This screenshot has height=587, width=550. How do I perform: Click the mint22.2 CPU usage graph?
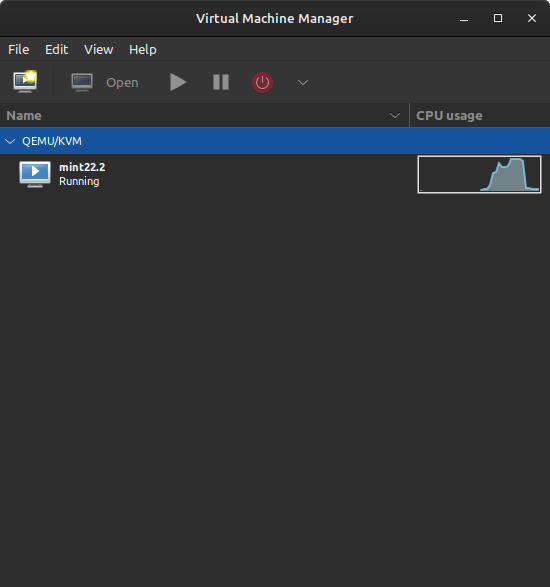click(x=479, y=174)
